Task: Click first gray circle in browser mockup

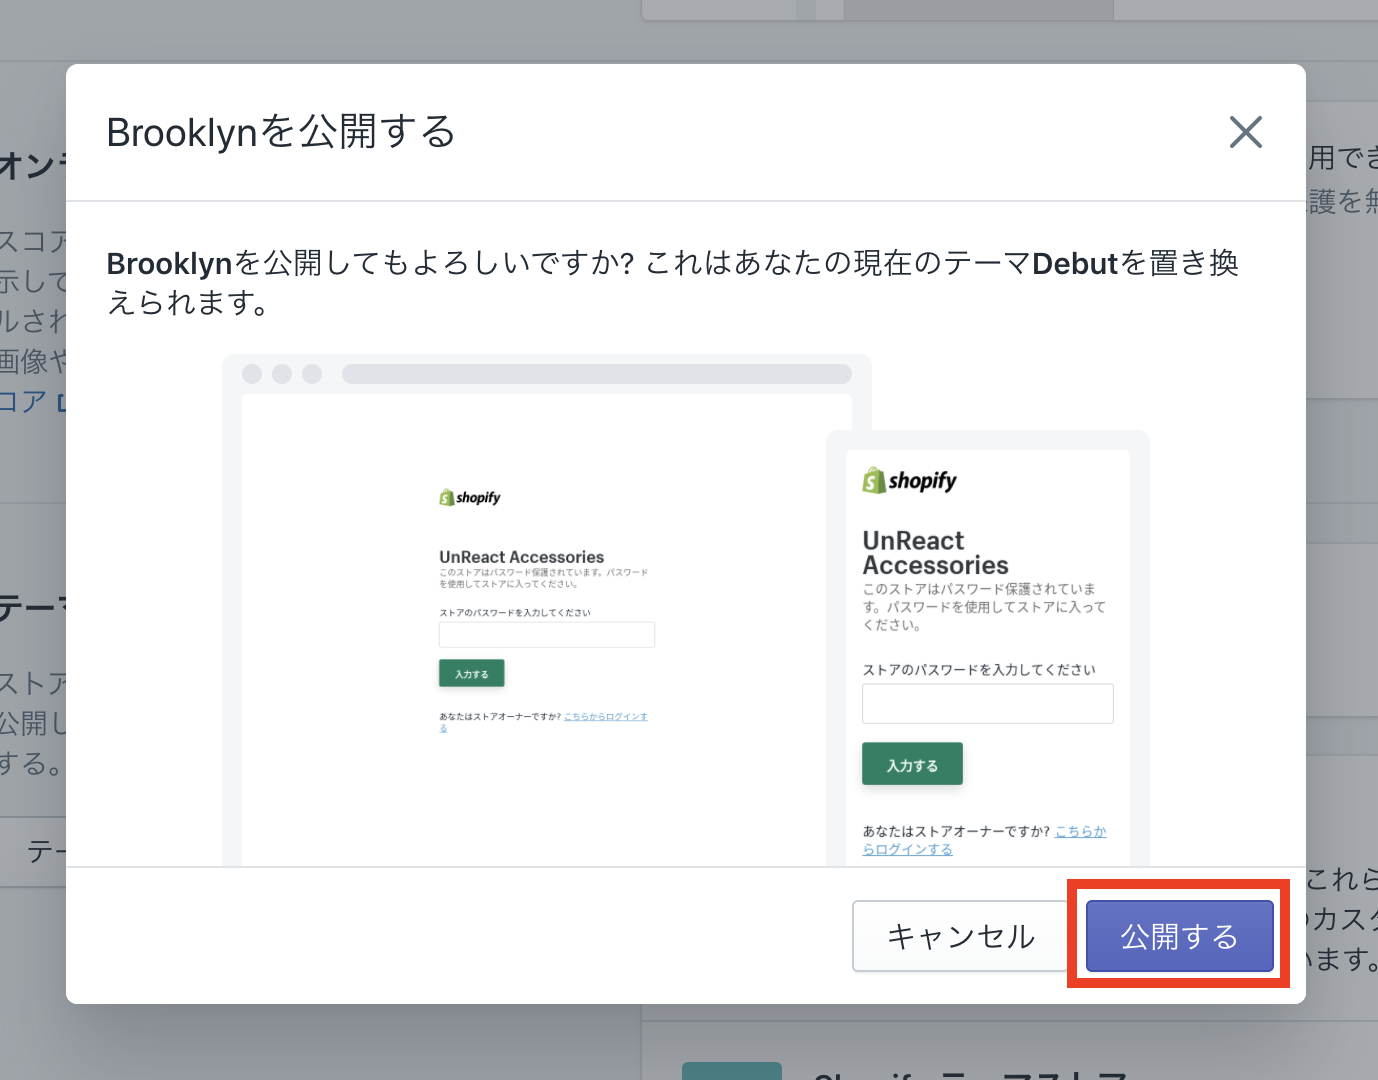Action: pos(252,374)
